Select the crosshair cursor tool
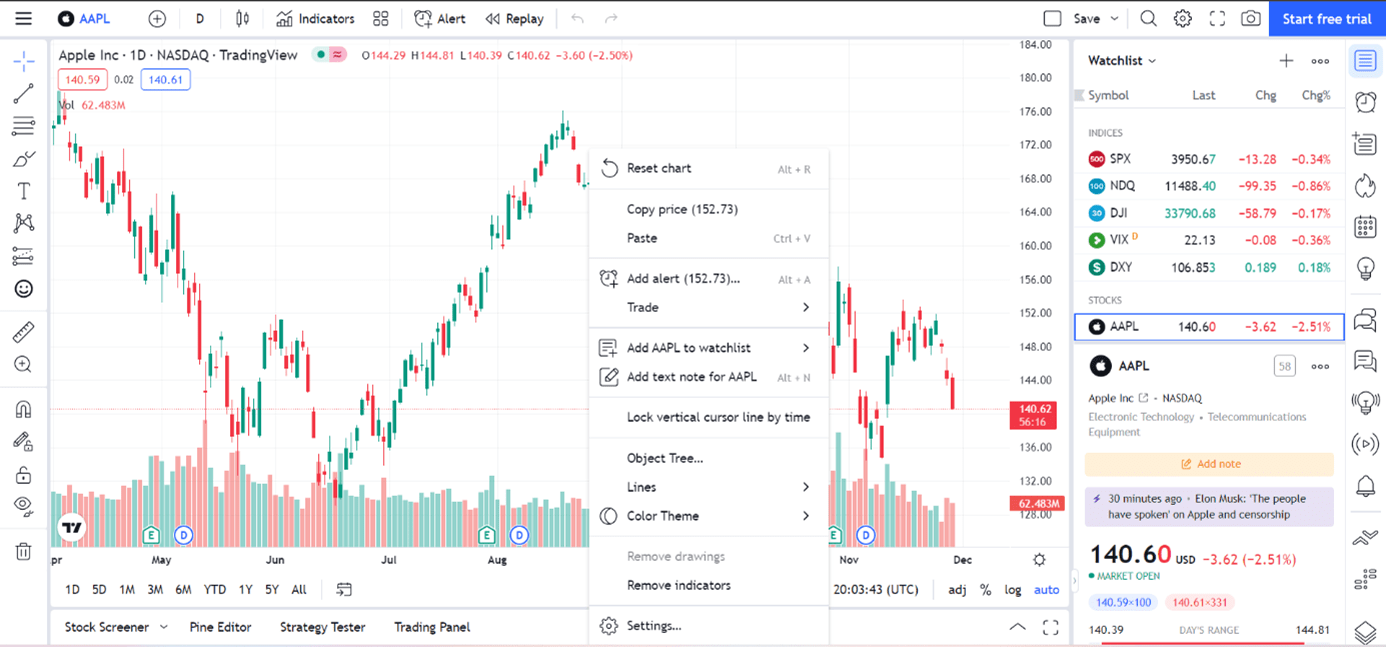The width and height of the screenshot is (1386, 647). (24, 61)
